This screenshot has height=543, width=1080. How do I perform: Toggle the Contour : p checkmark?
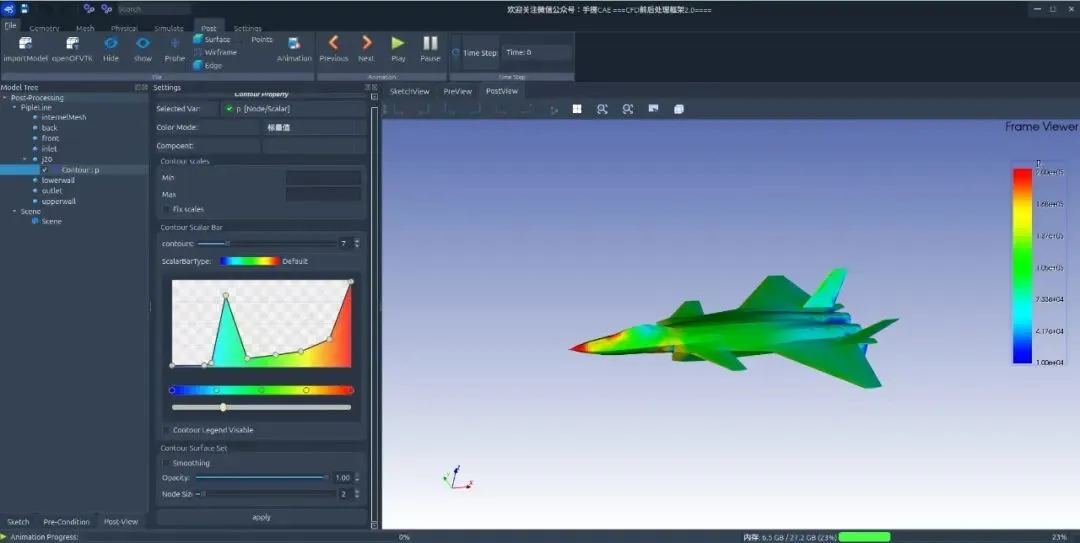tap(45, 170)
